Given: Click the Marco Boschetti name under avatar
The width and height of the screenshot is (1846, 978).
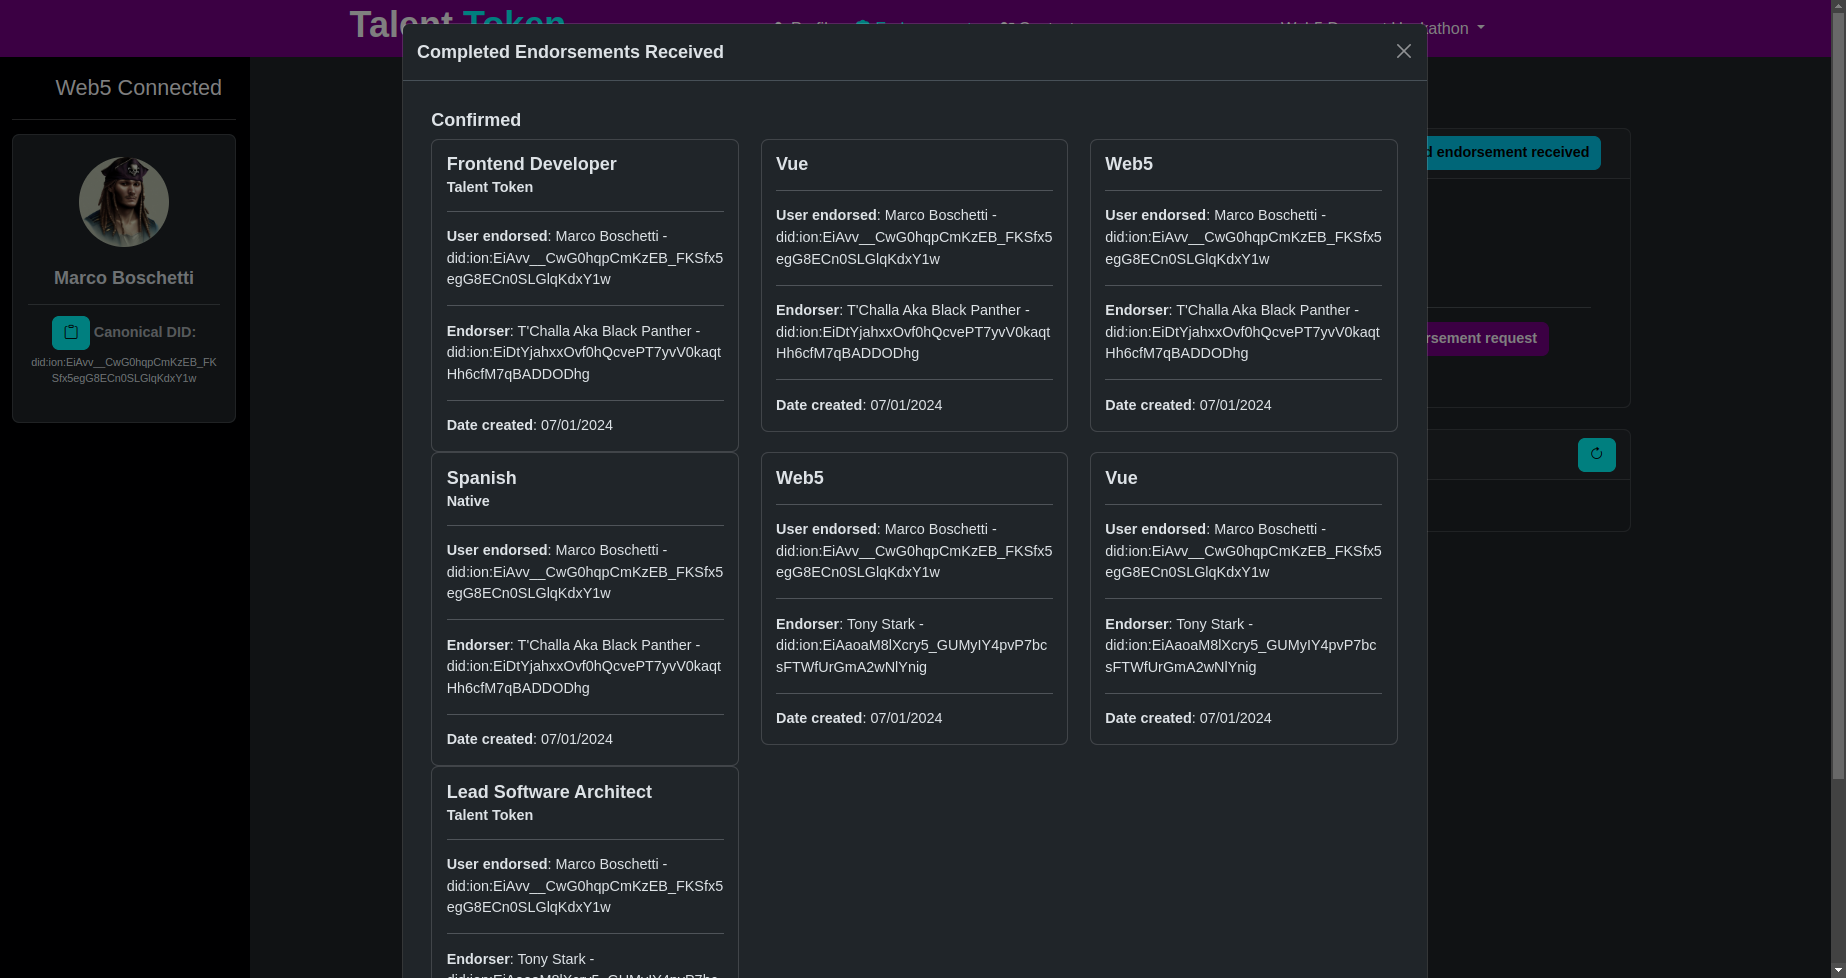Looking at the screenshot, I should tap(124, 278).
